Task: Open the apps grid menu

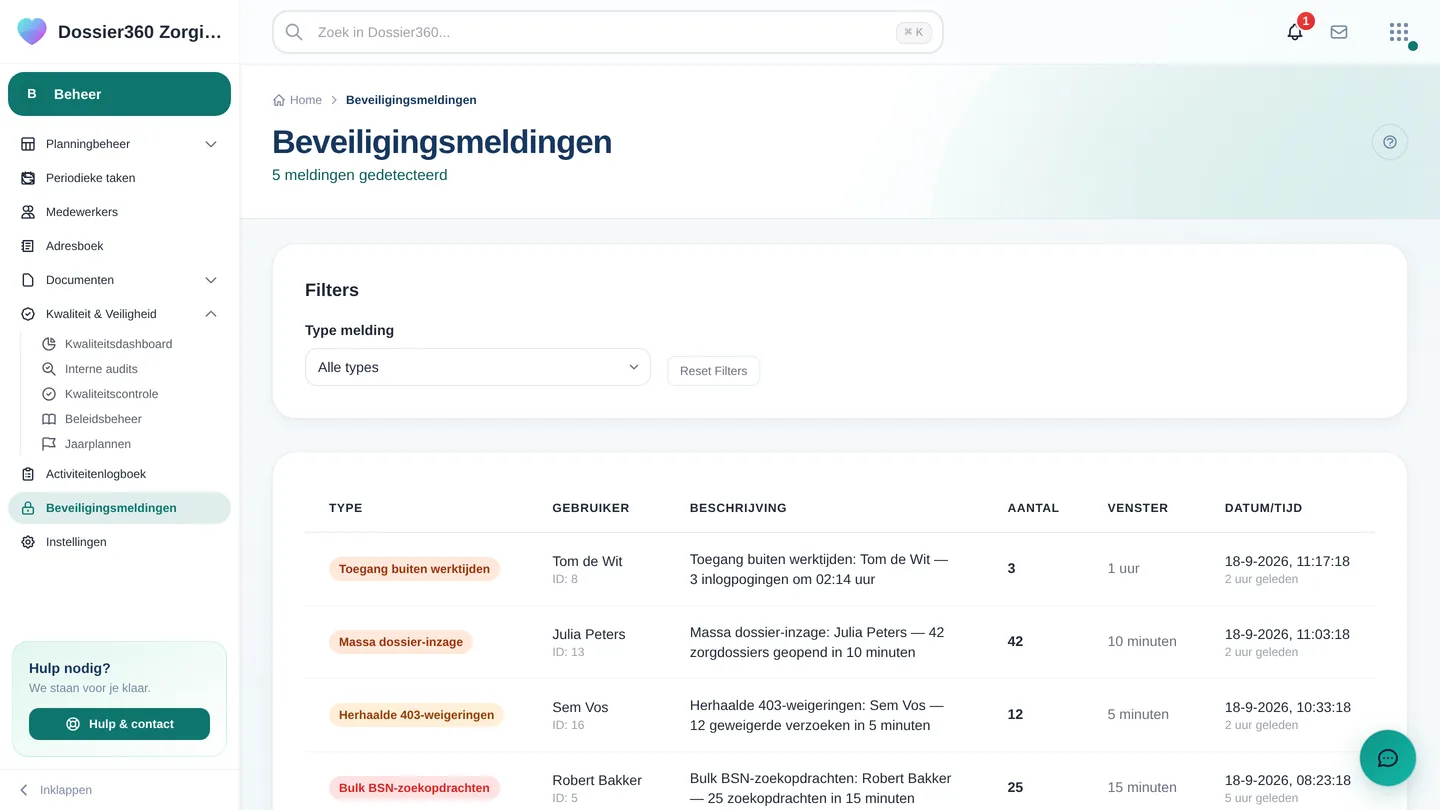Action: (x=1399, y=32)
